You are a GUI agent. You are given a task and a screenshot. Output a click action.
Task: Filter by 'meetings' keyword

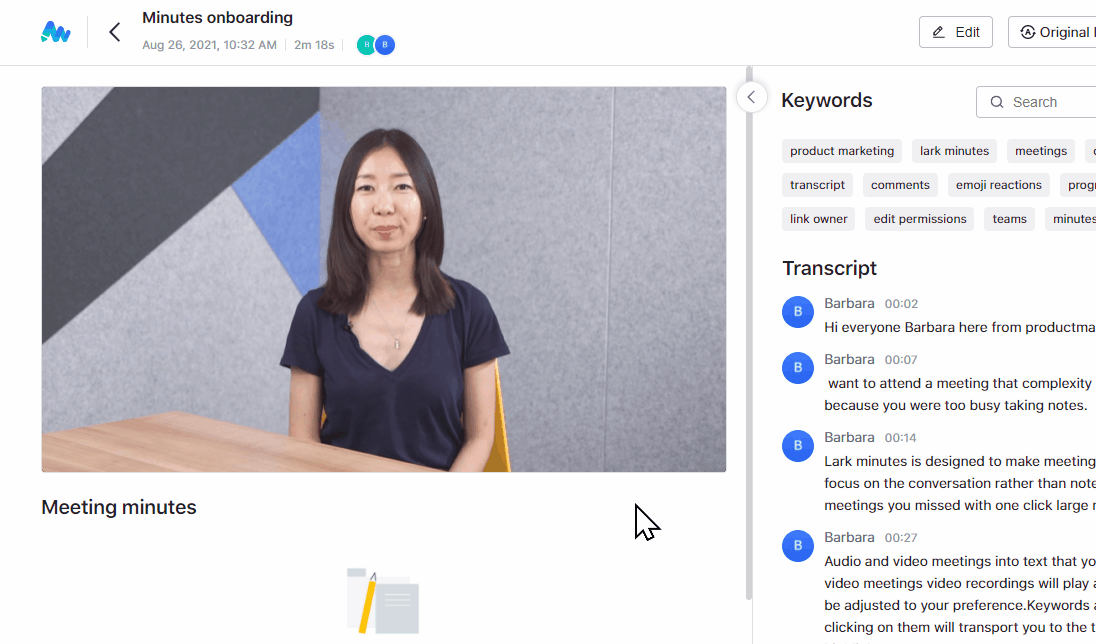(x=1040, y=151)
